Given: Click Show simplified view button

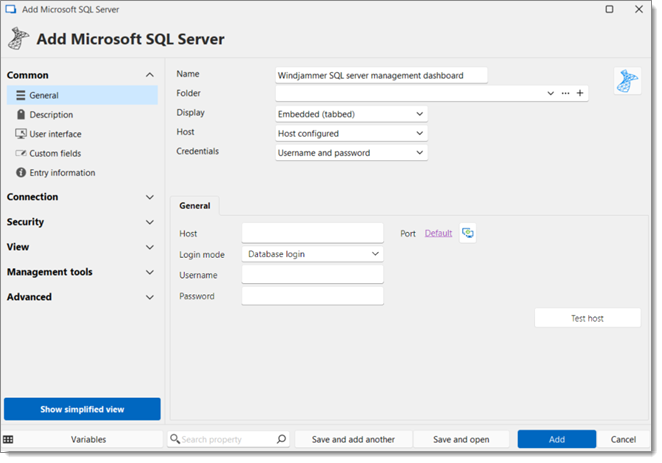Looking at the screenshot, I should [82, 409].
